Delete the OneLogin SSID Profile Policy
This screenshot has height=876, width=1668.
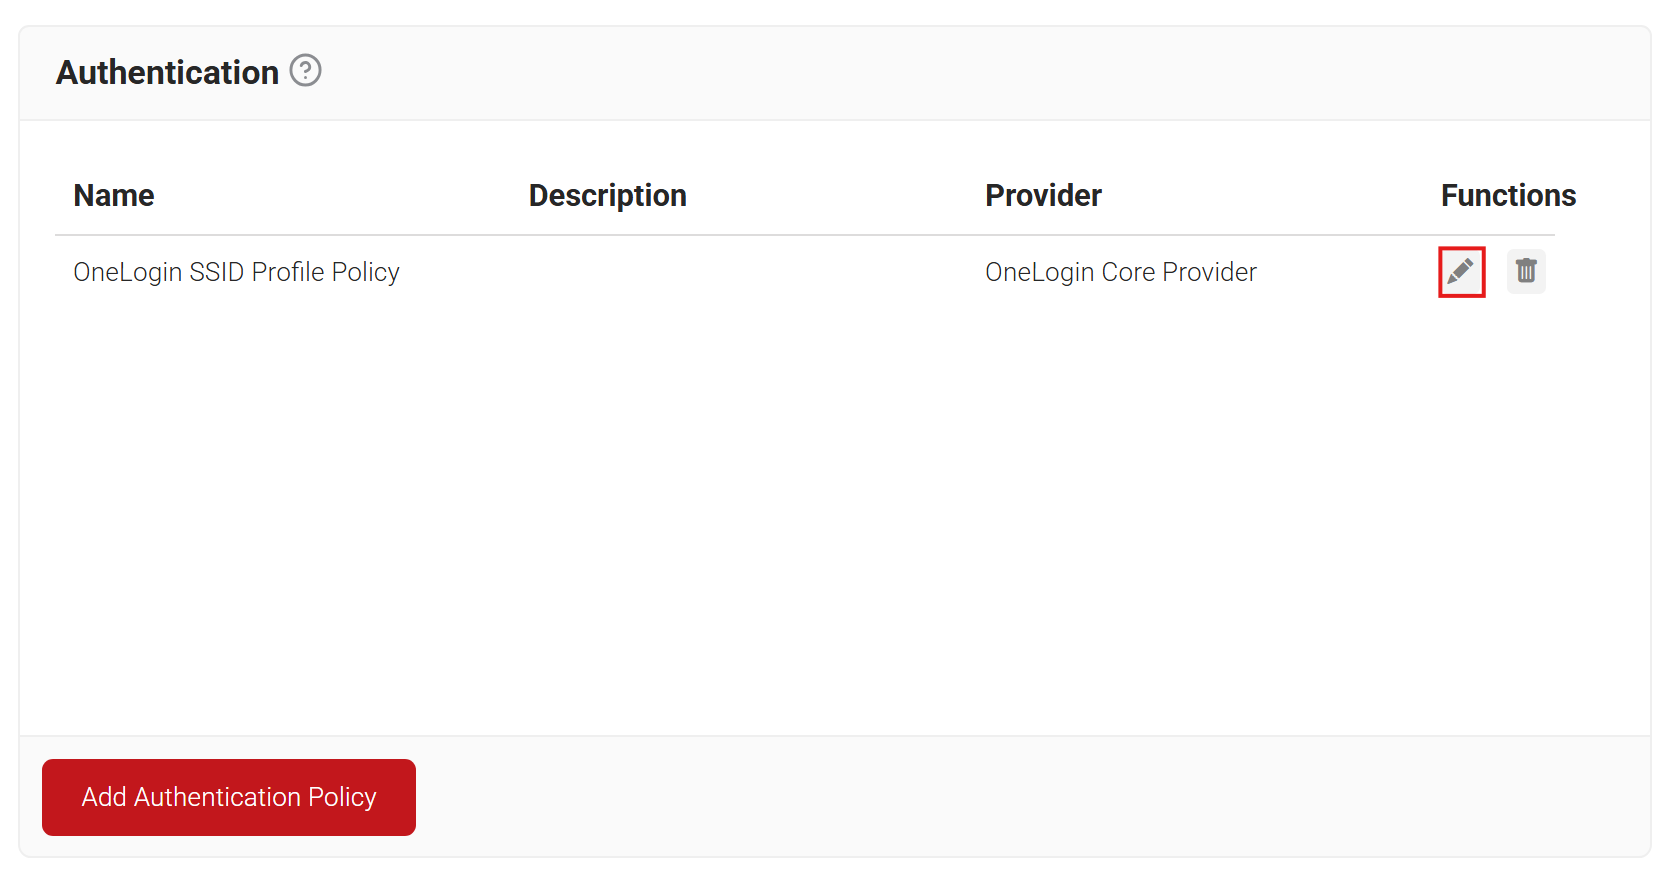click(x=1526, y=271)
